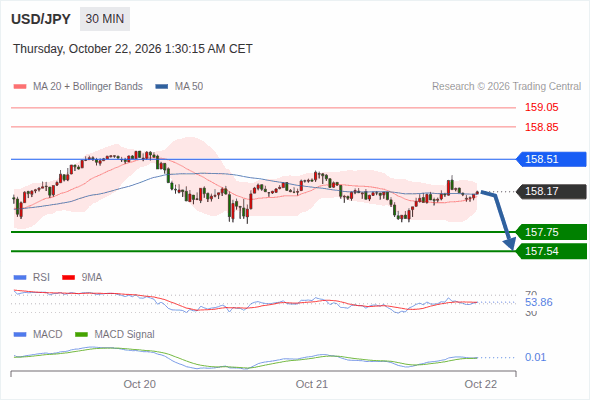Click the MACD blue legend swatch
Screen dimensions: 590x400
point(20,335)
